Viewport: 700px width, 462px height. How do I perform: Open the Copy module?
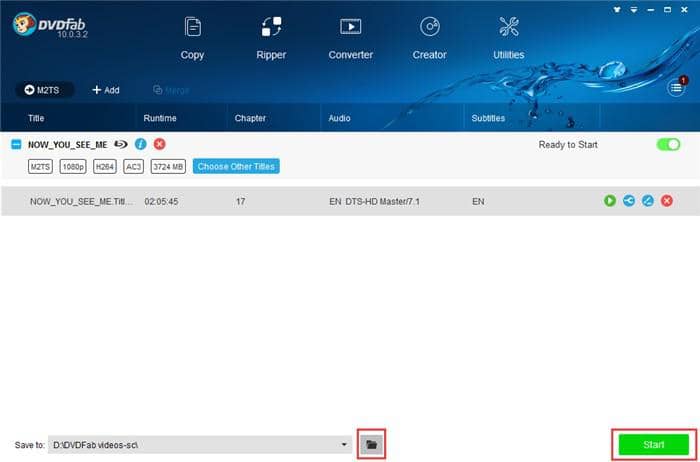(192, 38)
